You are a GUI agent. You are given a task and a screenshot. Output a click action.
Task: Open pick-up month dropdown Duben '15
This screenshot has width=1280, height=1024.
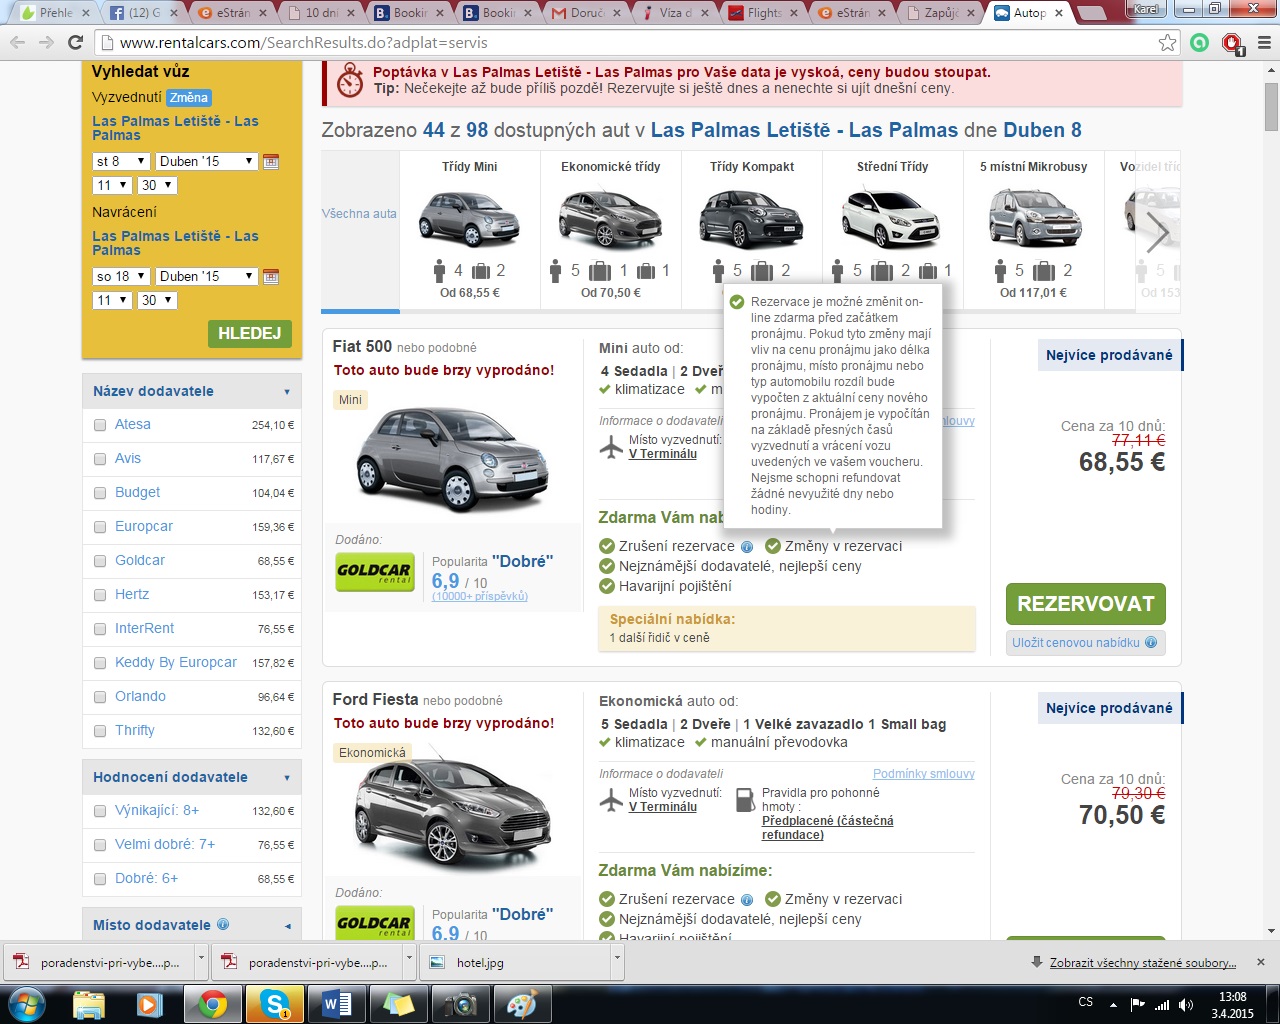click(x=206, y=161)
